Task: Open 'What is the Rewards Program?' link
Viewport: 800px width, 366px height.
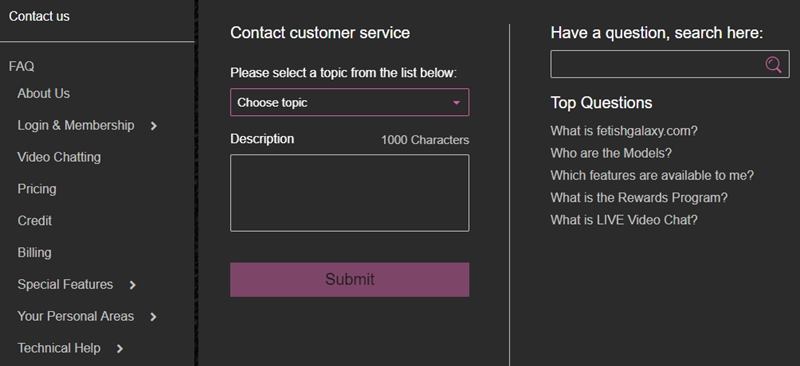Action: [x=639, y=198]
